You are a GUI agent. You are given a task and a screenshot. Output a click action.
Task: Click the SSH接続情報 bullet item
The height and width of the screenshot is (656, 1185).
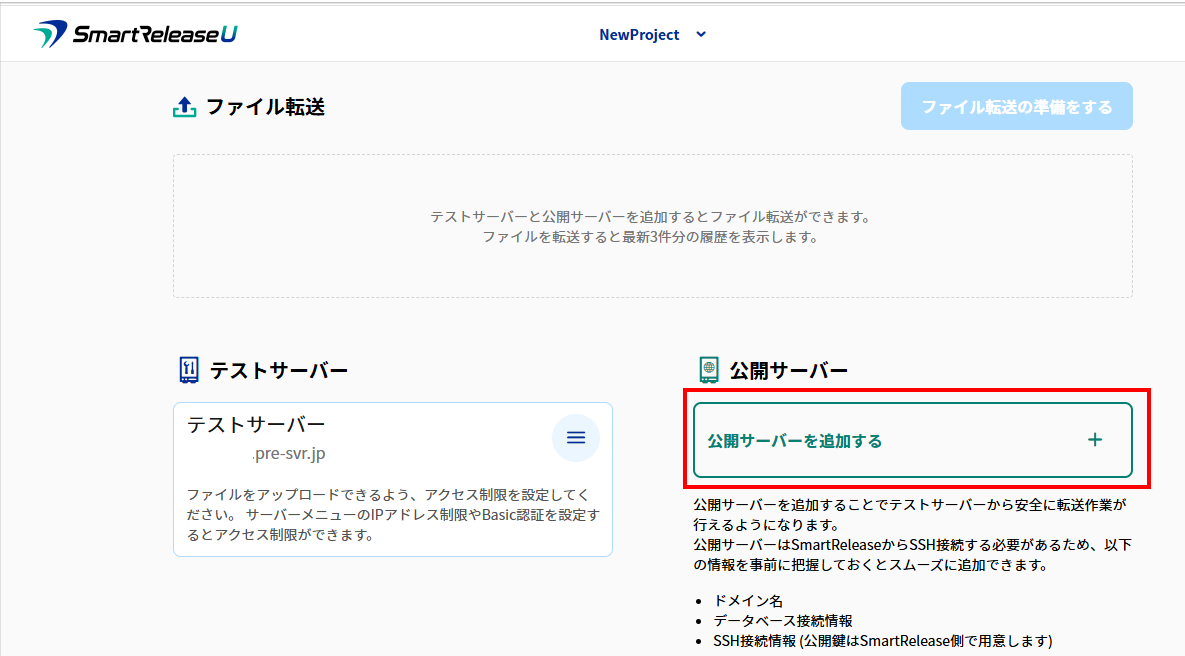pos(883,640)
